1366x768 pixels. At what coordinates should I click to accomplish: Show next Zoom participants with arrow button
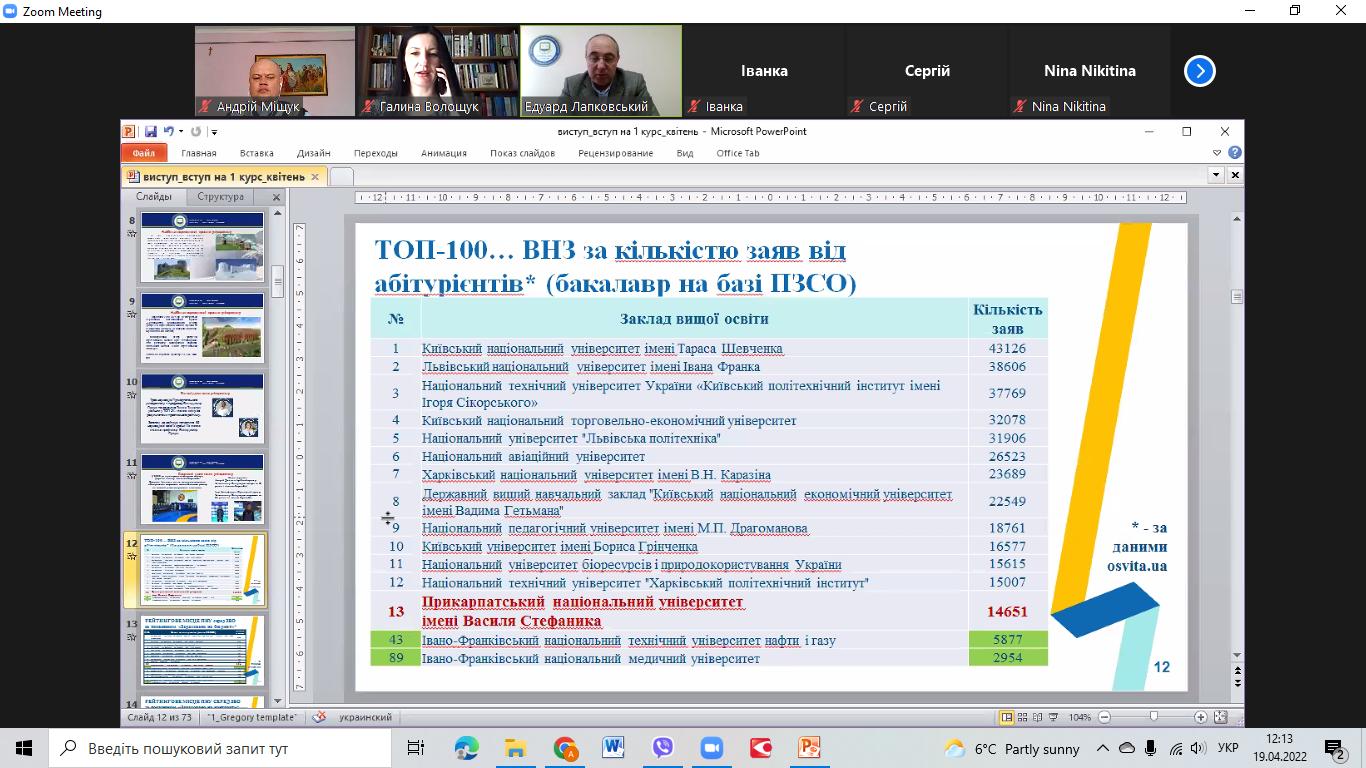[1199, 71]
